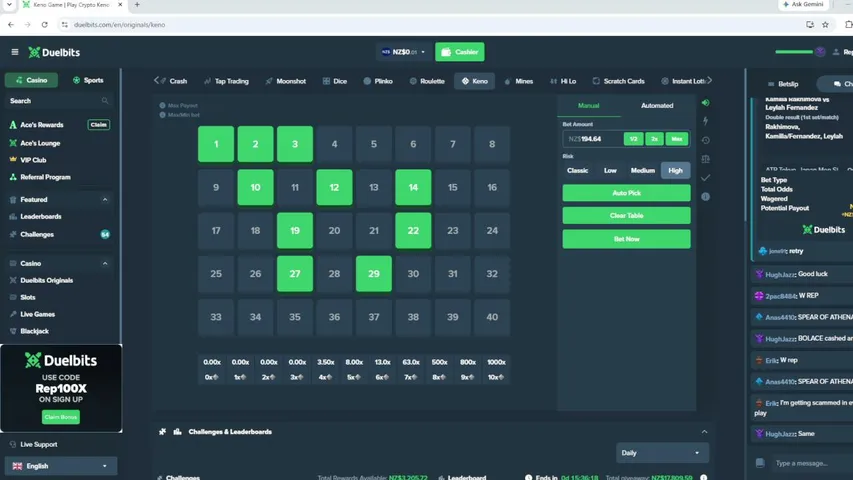Click Claim Bonus on promo banner

[x=61, y=417]
